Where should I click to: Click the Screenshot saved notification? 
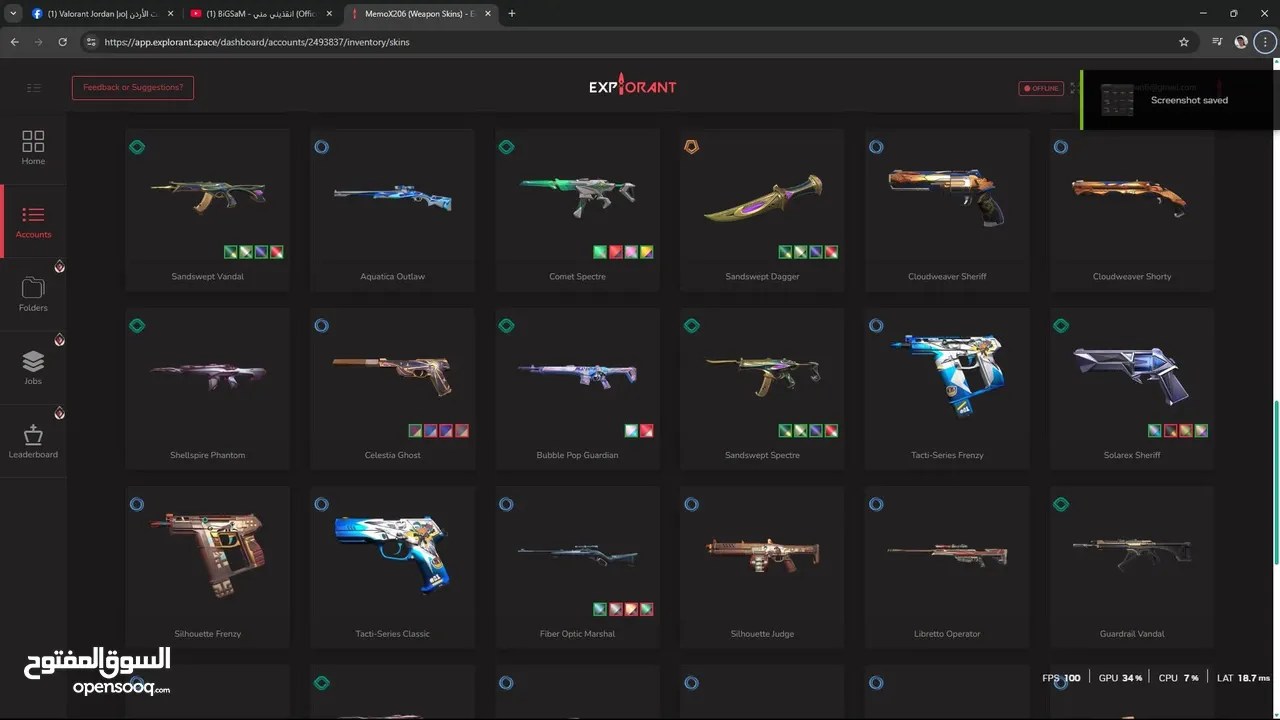point(1180,100)
